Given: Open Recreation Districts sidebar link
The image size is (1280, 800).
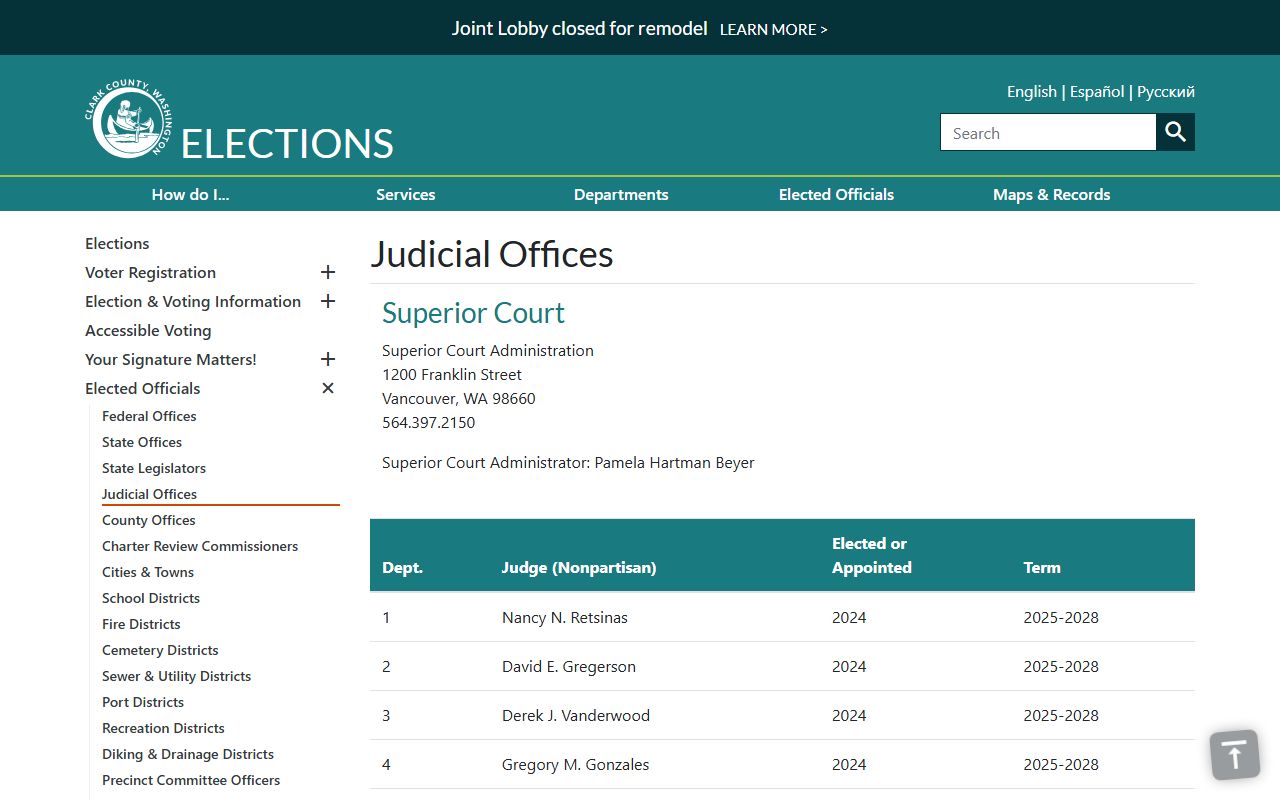Looking at the screenshot, I should point(163,728).
